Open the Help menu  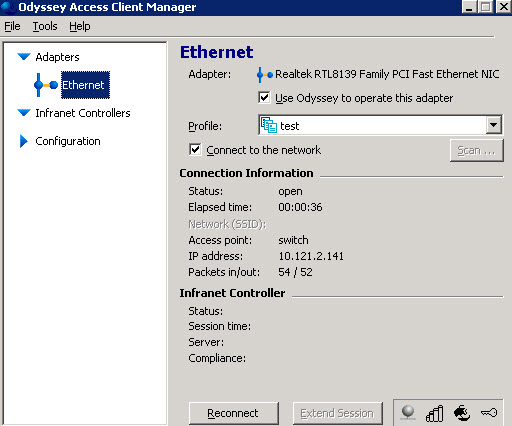pos(80,26)
